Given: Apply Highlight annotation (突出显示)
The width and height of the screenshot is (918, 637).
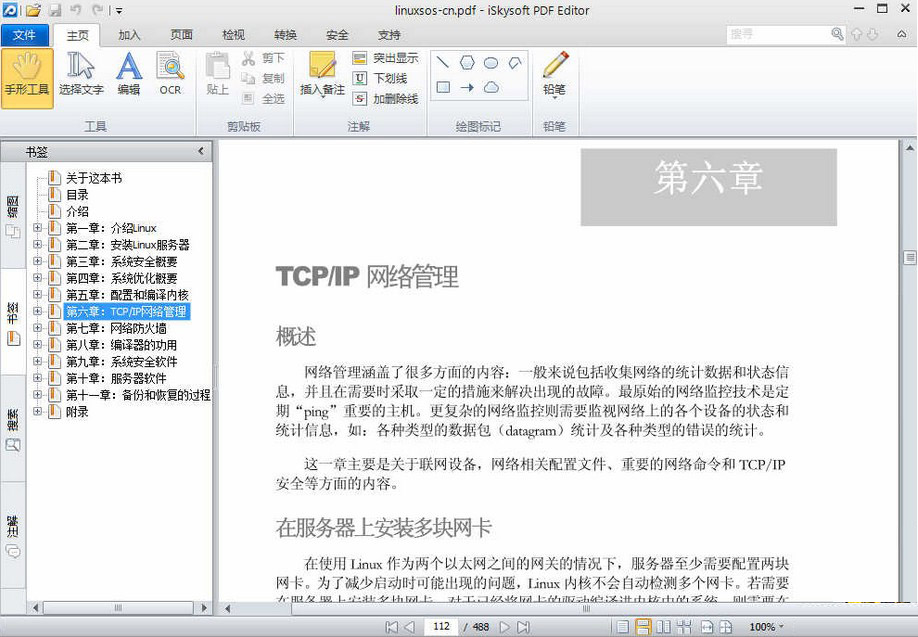Looking at the screenshot, I should tap(385, 58).
